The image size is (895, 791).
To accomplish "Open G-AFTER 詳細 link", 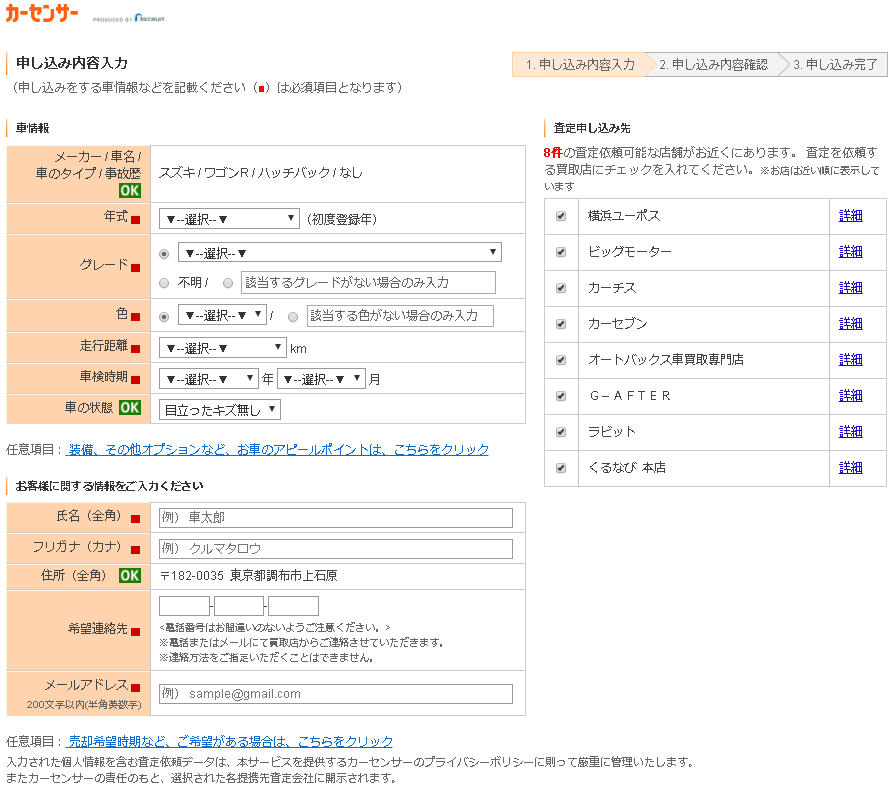I will (x=850, y=396).
